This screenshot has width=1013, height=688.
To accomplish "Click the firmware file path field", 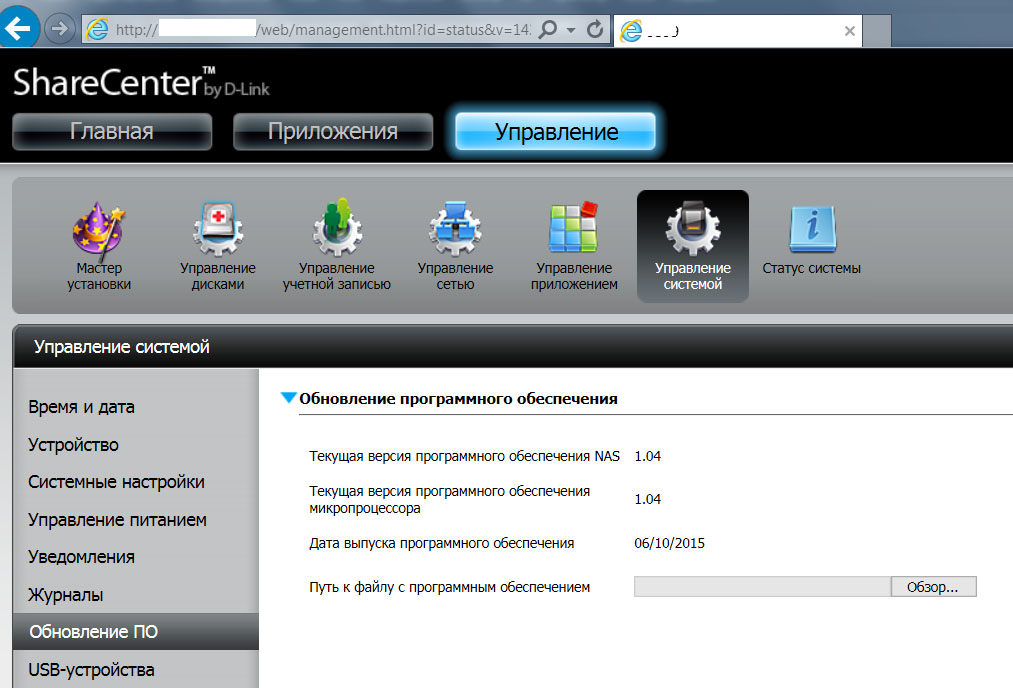I will (x=762, y=587).
